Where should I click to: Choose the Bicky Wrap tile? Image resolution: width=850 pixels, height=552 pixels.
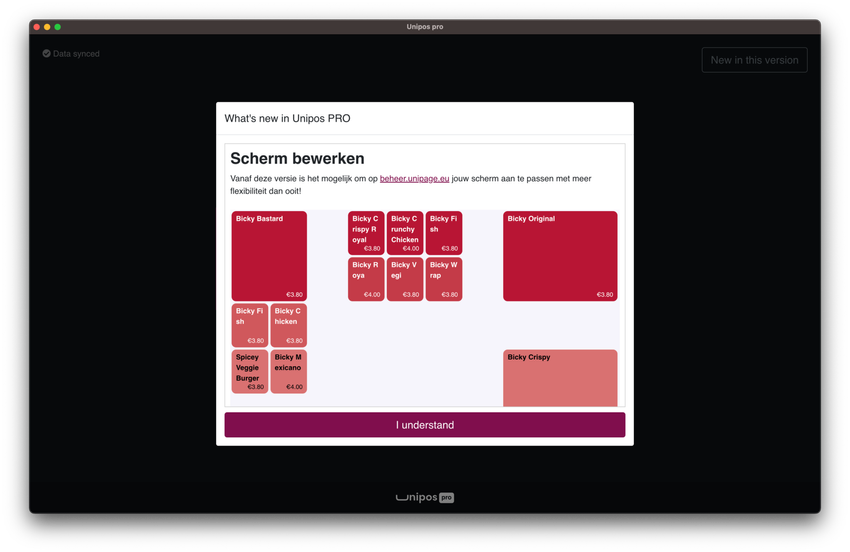pos(444,279)
